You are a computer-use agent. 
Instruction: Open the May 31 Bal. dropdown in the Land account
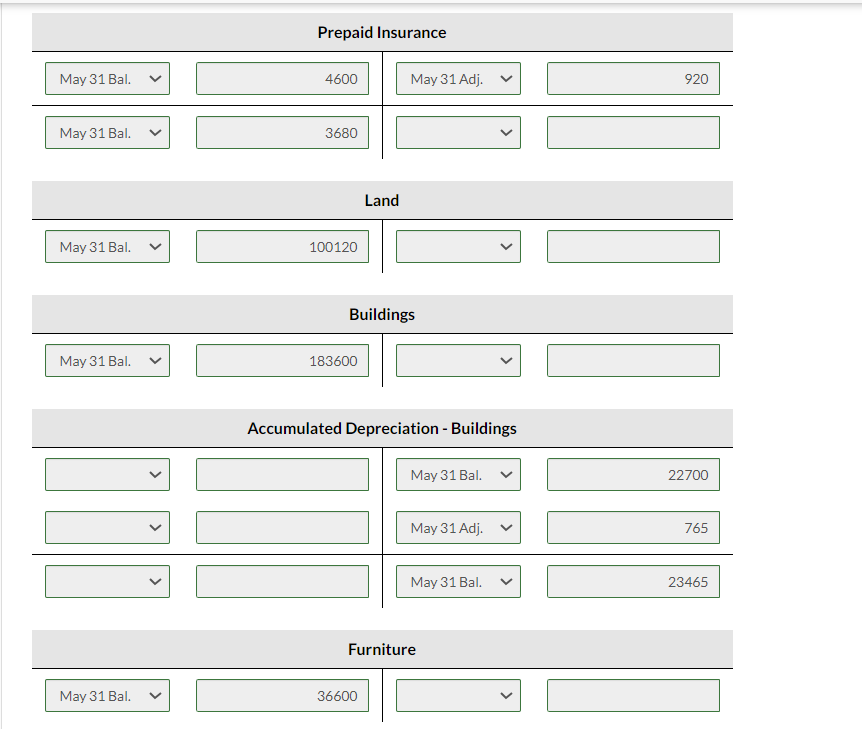tap(107, 246)
